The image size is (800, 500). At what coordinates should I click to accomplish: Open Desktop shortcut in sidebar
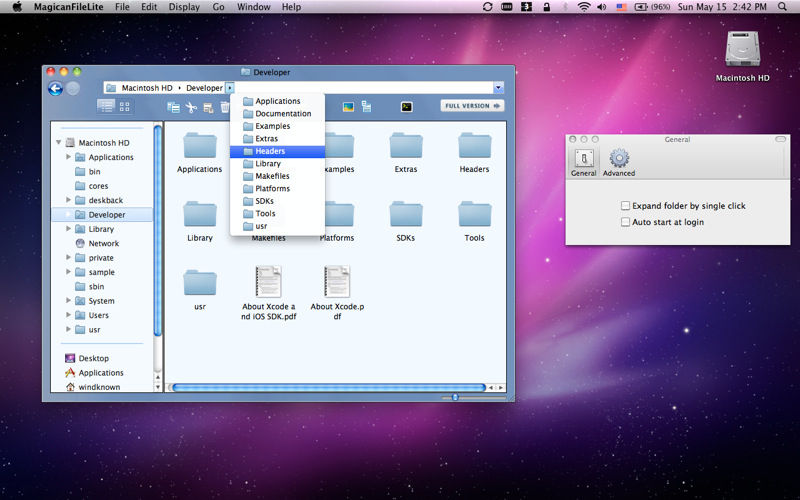93,358
